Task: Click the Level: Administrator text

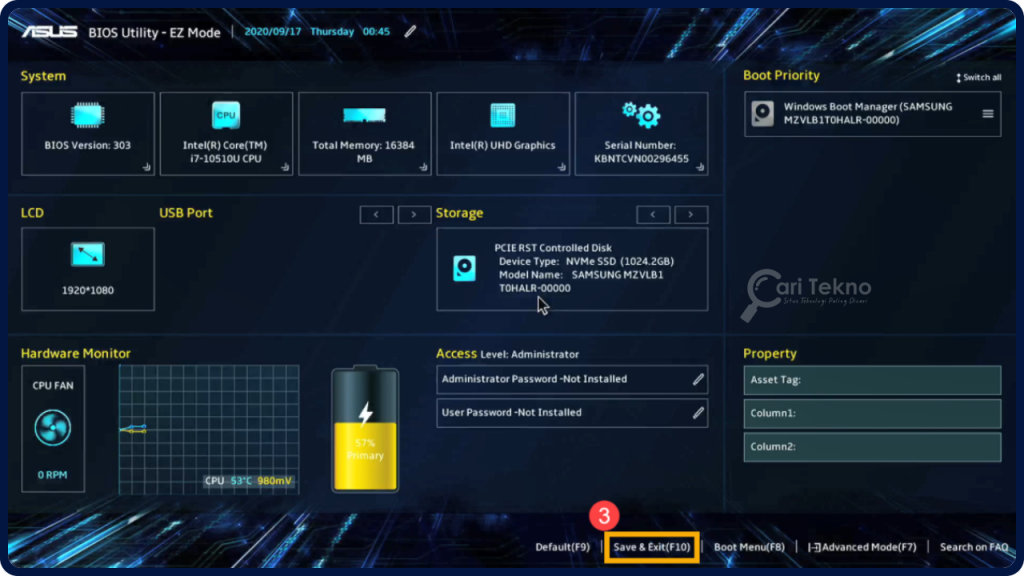Action: point(530,355)
